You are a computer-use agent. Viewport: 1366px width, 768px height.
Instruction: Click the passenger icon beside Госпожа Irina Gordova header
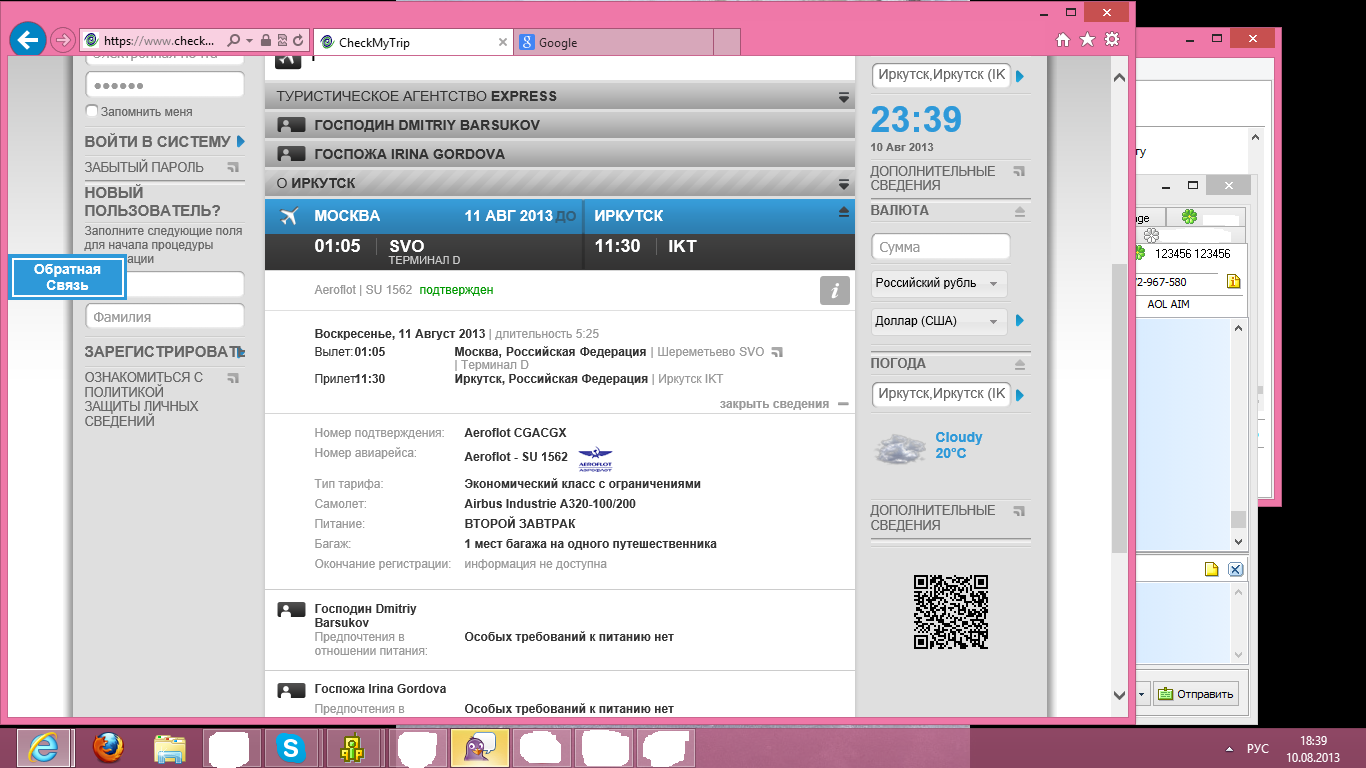click(291, 155)
